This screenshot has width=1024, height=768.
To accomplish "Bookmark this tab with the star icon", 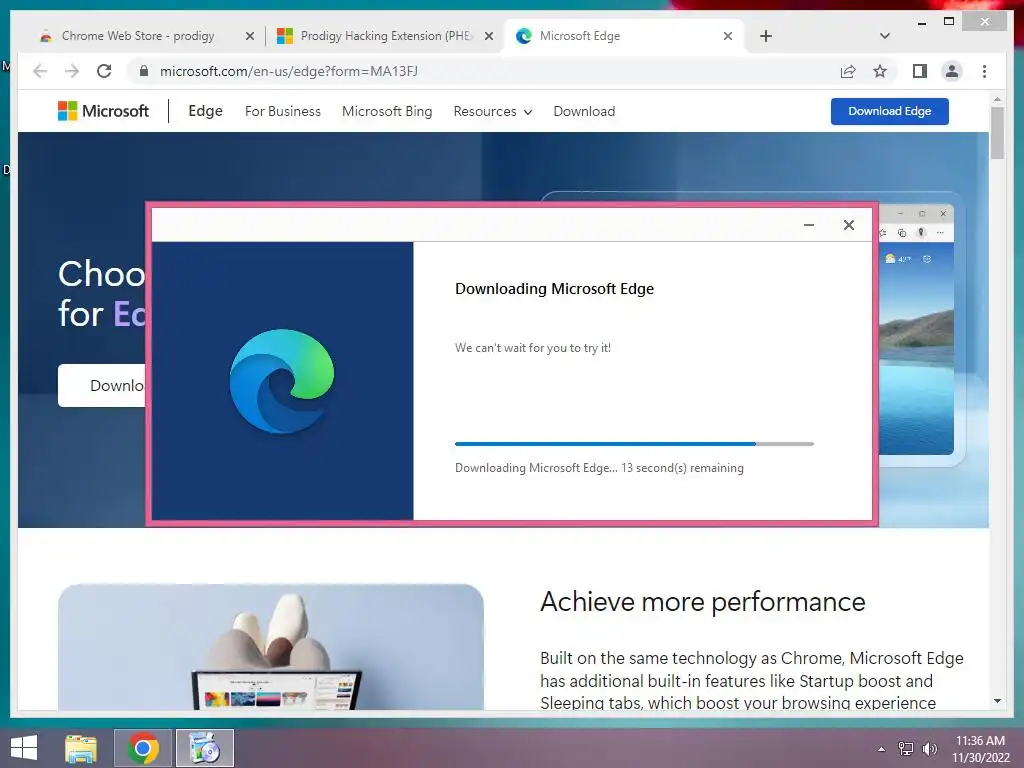I will click(x=880, y=71).
